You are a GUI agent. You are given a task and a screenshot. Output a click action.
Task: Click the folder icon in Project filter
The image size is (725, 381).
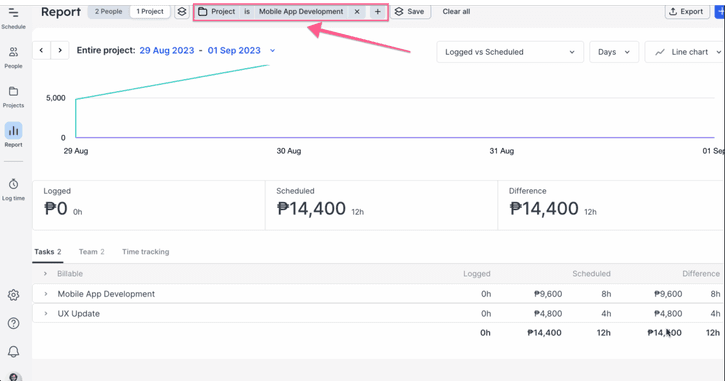(203, 12)
